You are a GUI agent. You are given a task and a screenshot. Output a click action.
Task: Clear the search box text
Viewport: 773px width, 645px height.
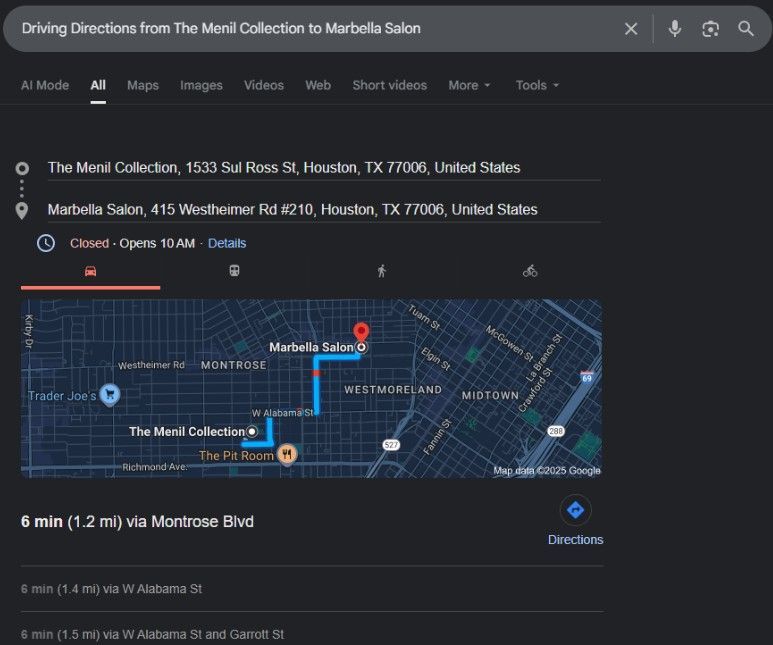tap(631, 29)
